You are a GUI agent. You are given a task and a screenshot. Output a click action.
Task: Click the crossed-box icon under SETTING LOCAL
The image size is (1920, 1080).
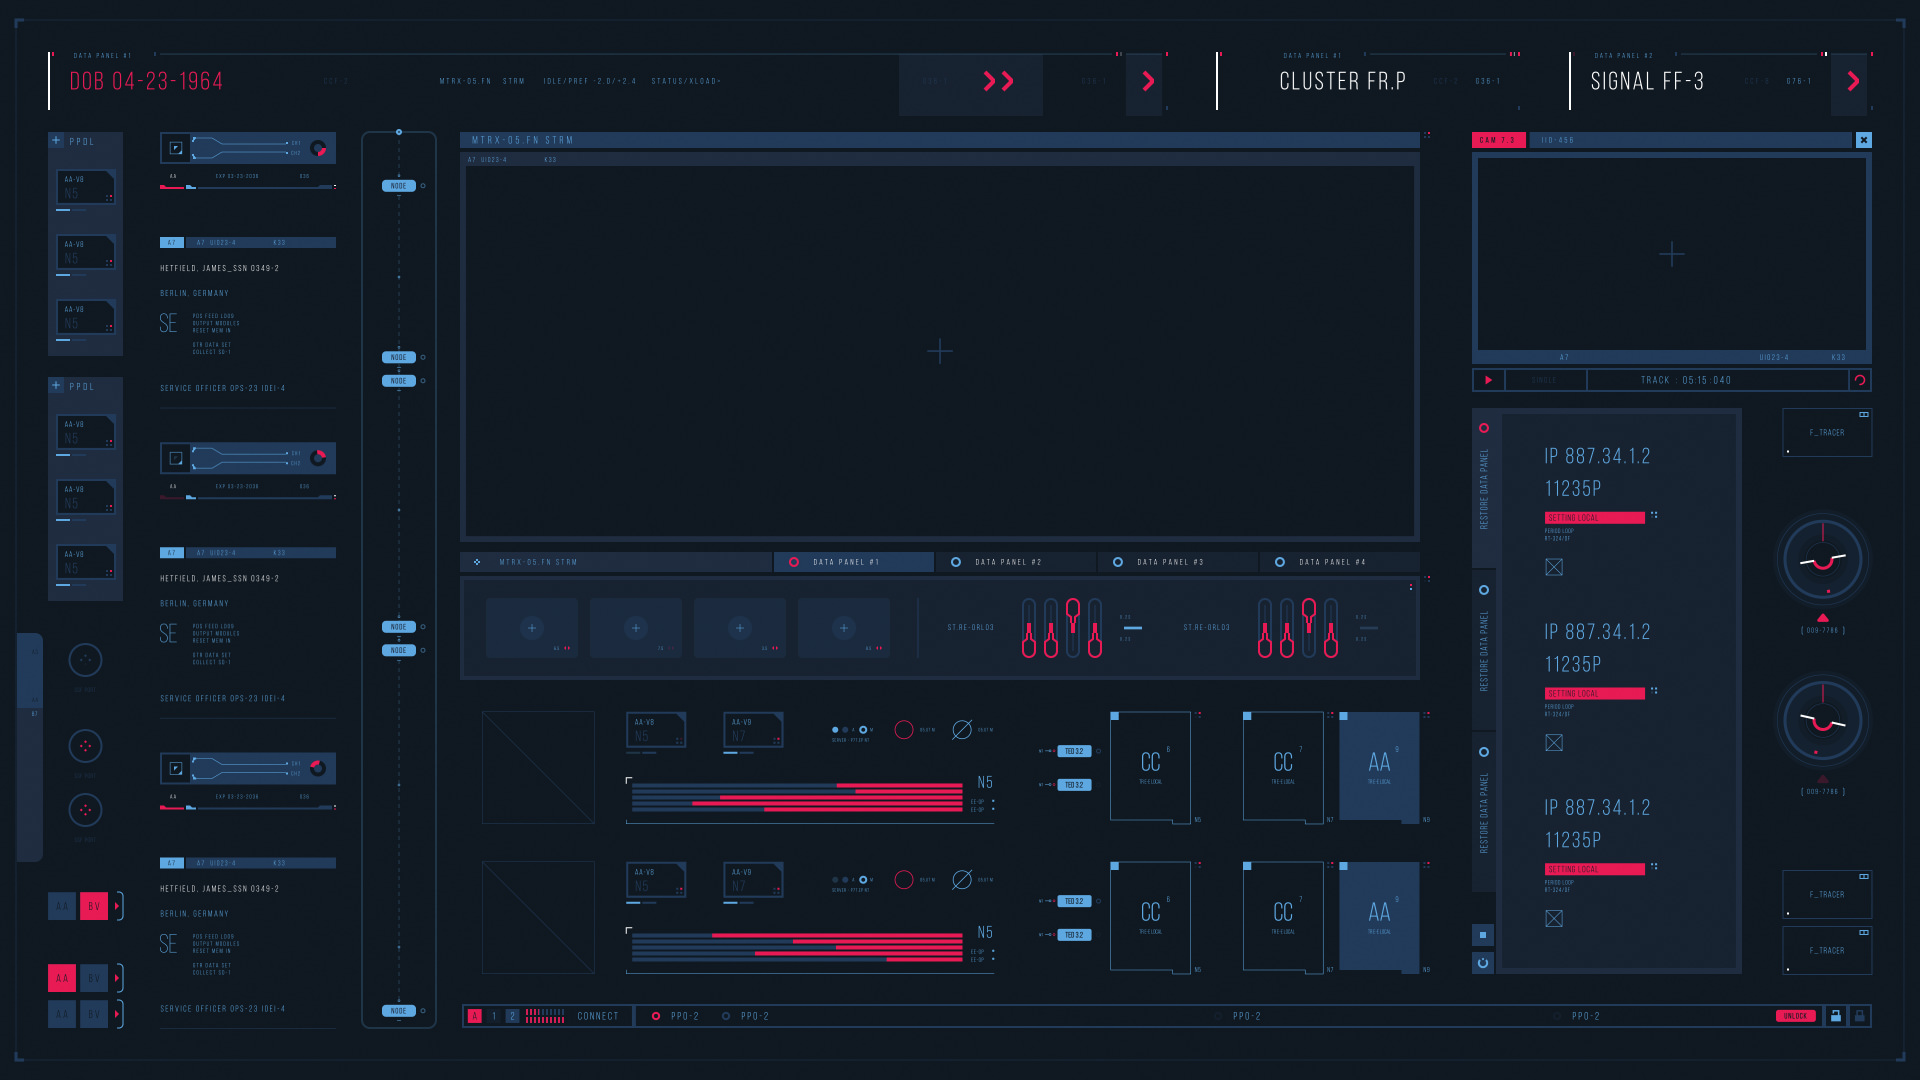(1554, 567)
